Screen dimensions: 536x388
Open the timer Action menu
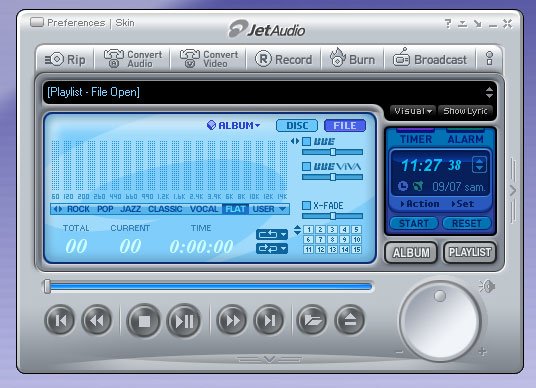pyautogui.click(x=420, y=204)
